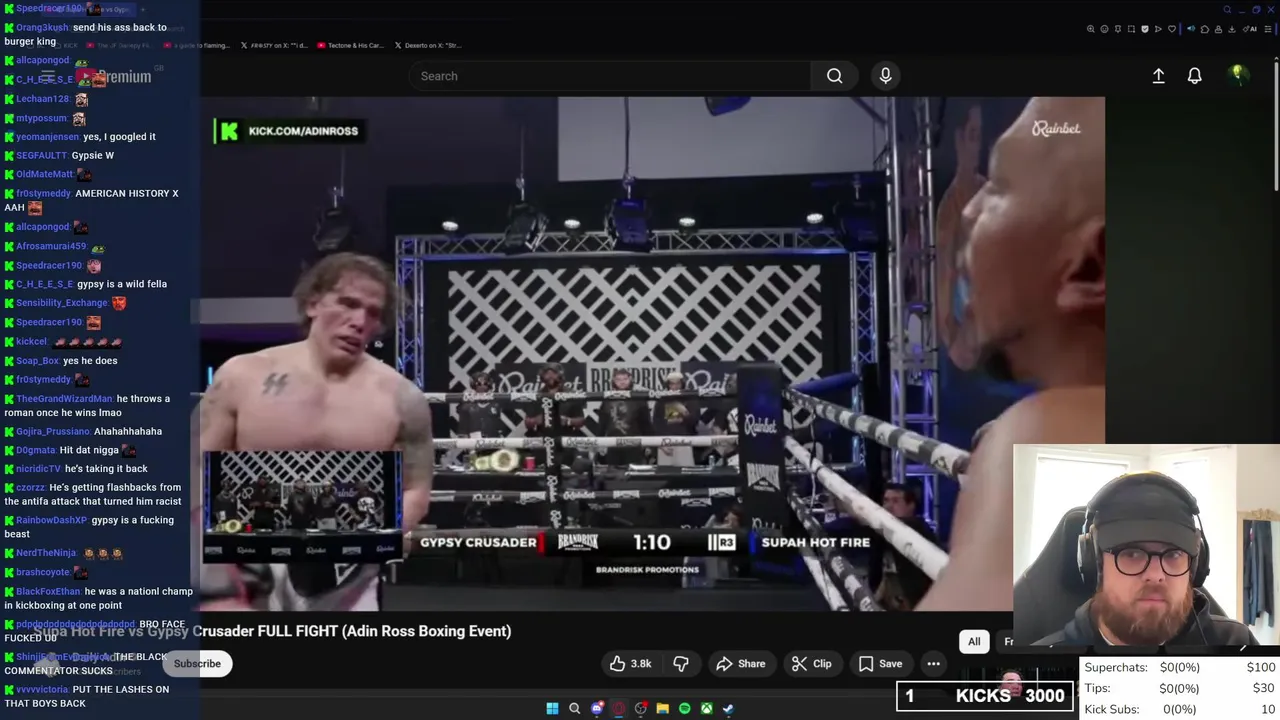Open the Tectone & His Car bookmark

click(349, 45)
